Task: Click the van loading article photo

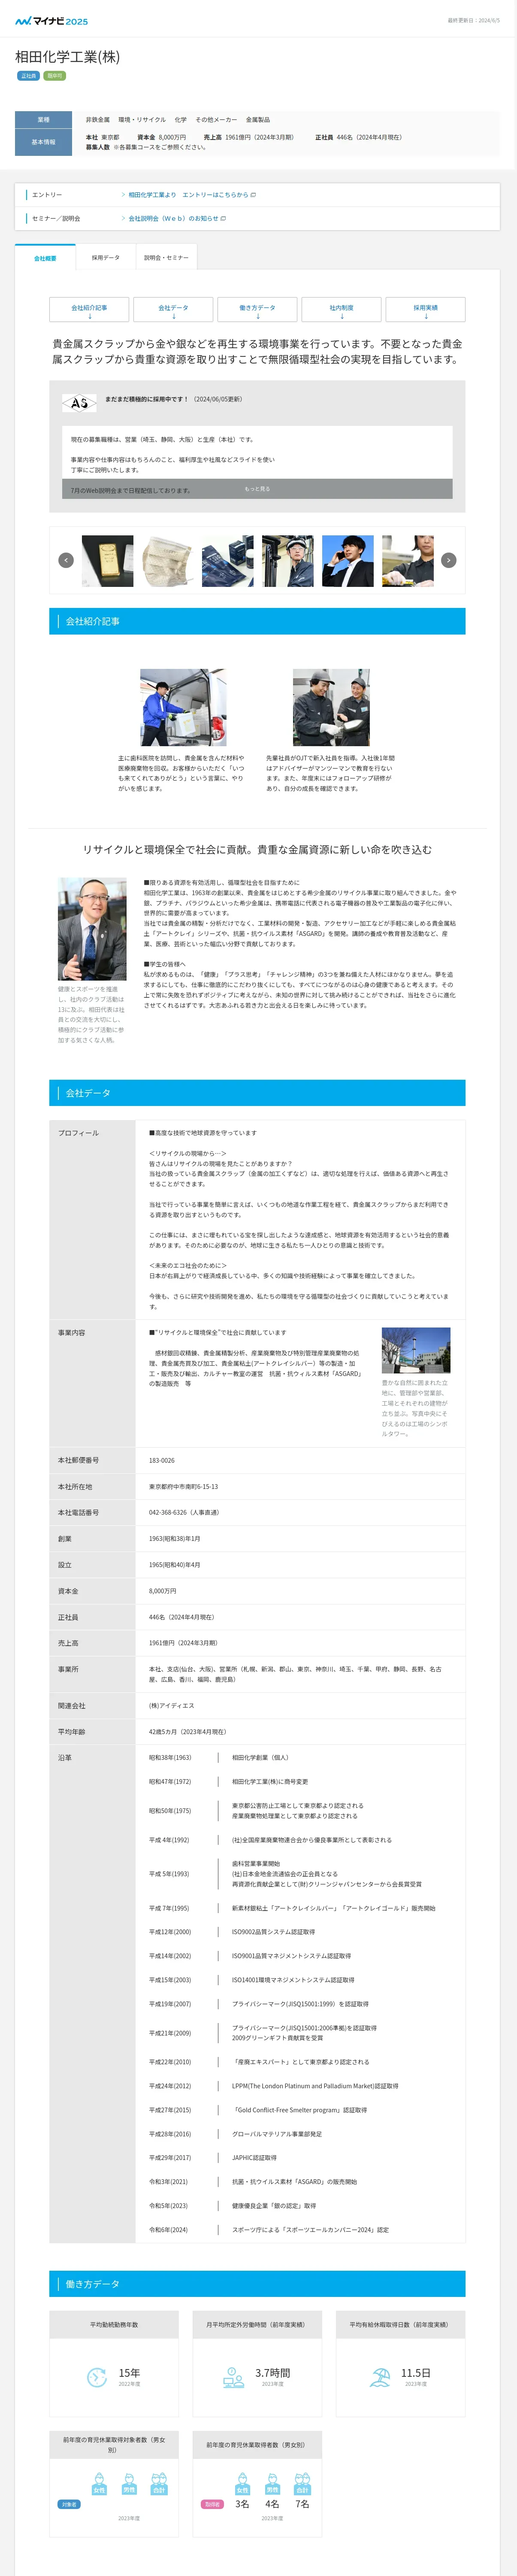Action: tap(183, 707)
